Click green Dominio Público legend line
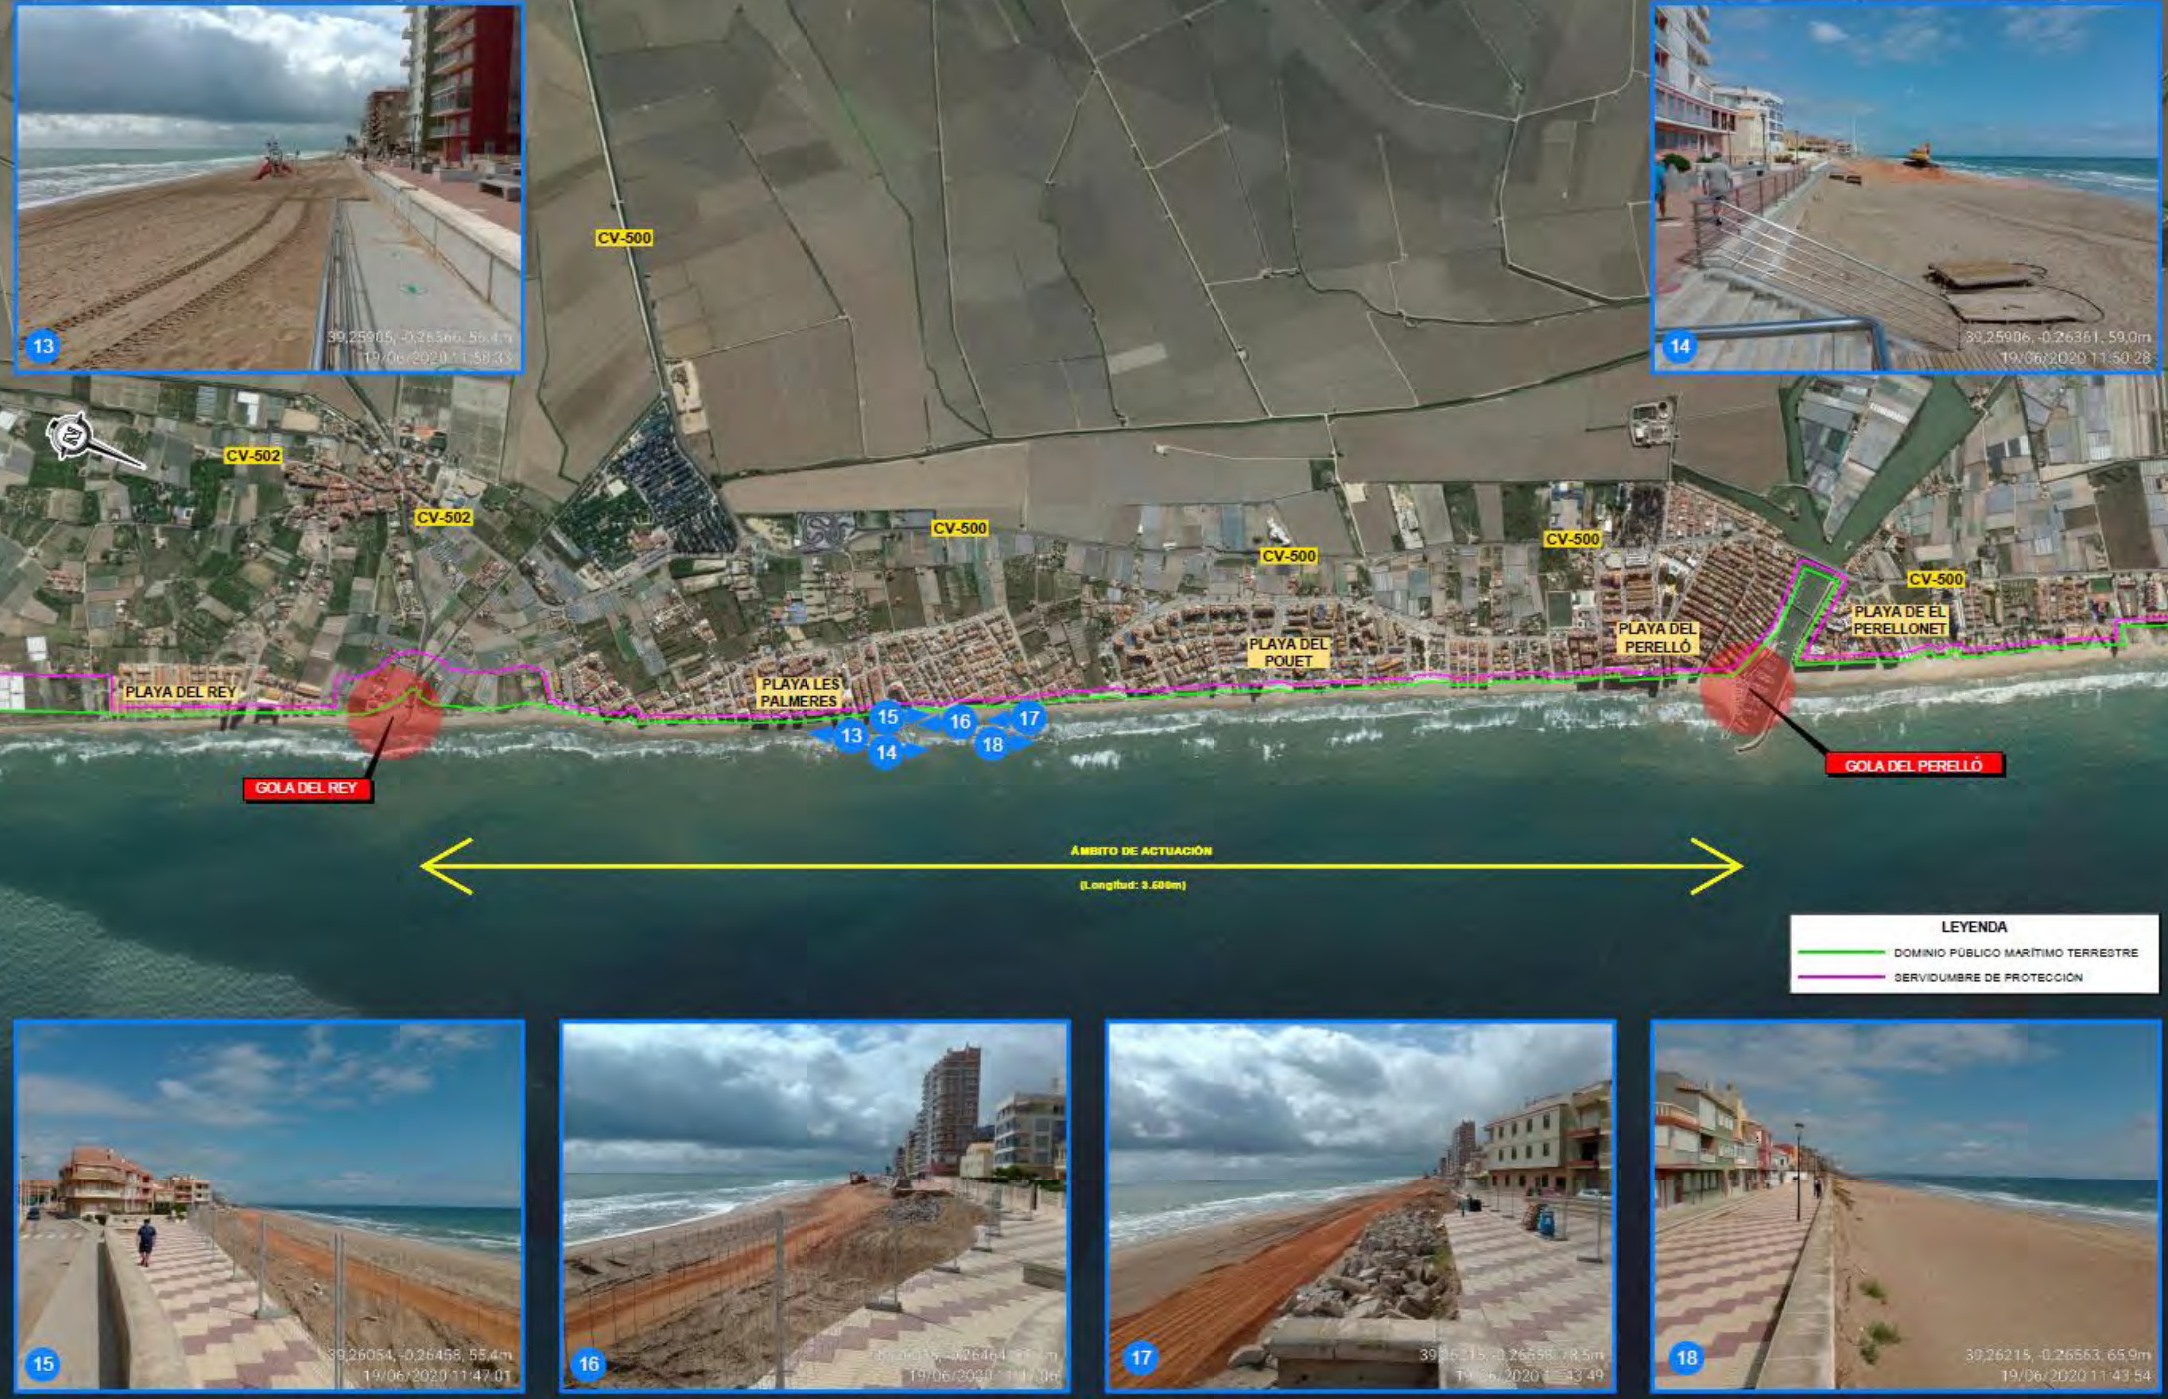This screenshot has height=1399, width=2168. click(x=1840, y=952)
